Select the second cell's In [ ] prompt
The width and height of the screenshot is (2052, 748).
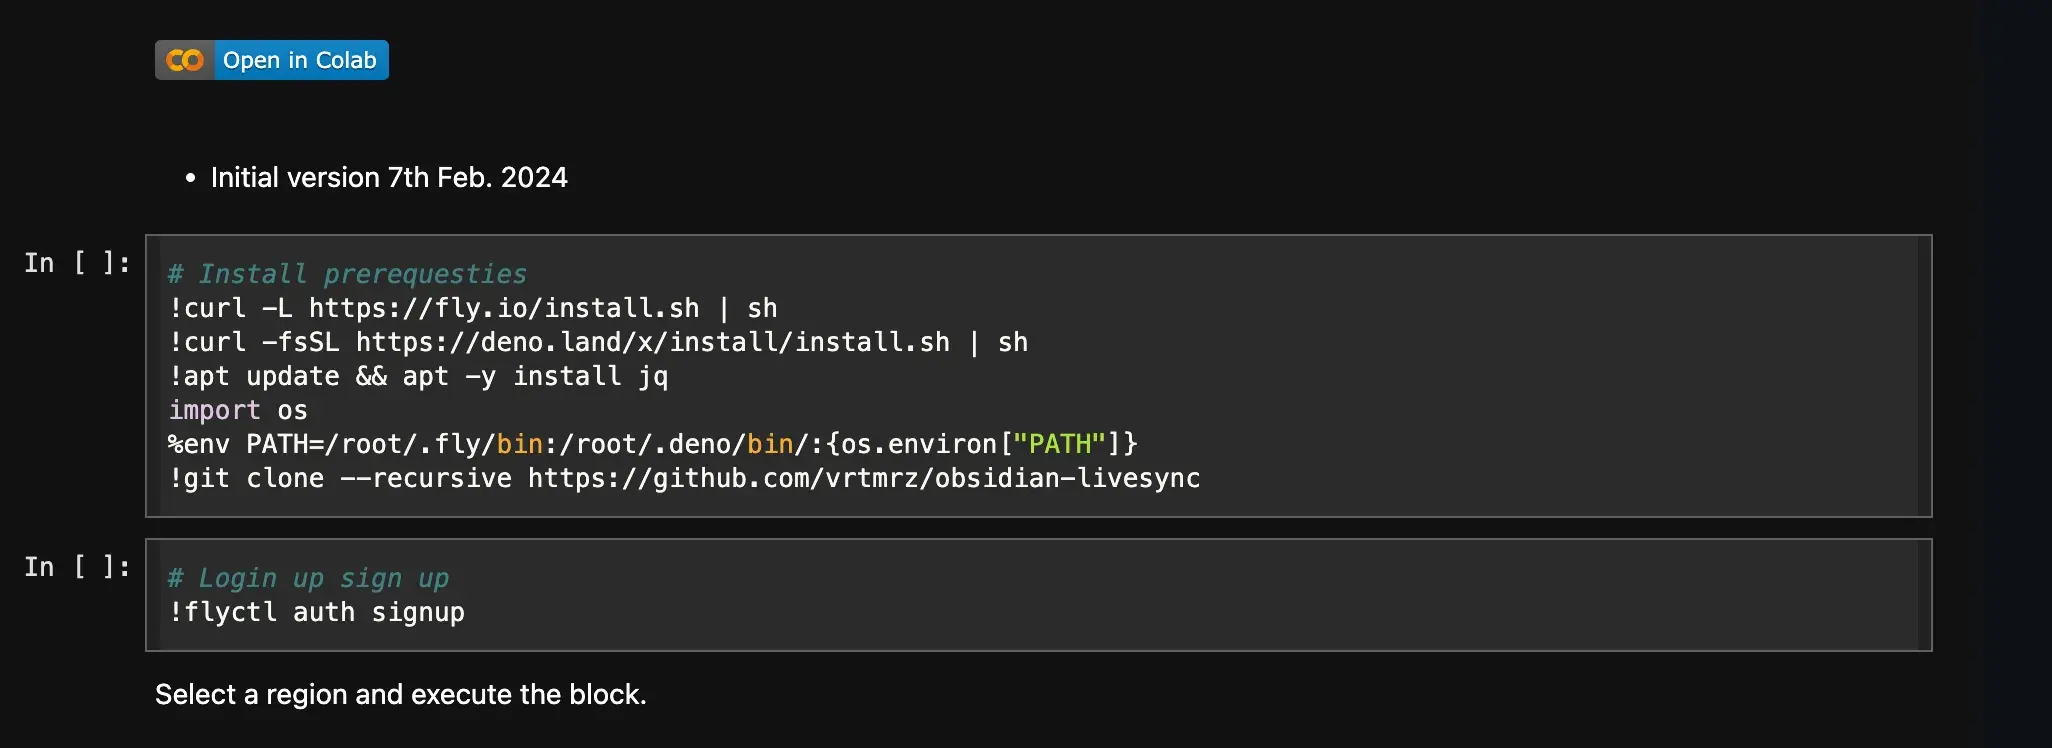[x=77, y=567]
